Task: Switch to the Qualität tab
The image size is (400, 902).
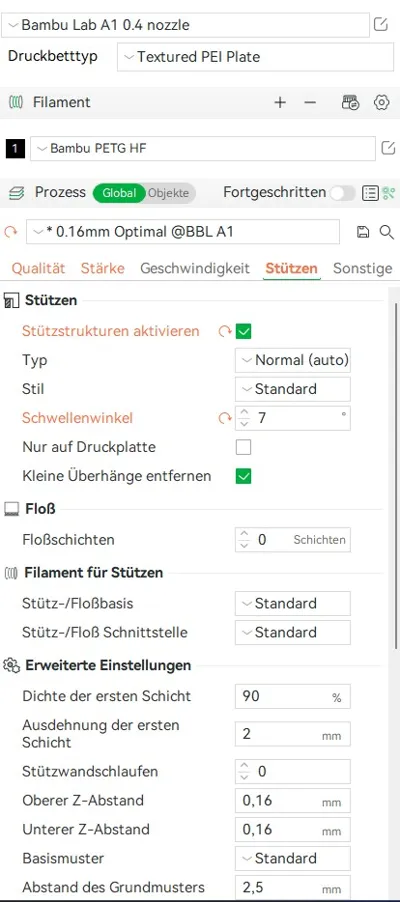Action: pos(39,268)
